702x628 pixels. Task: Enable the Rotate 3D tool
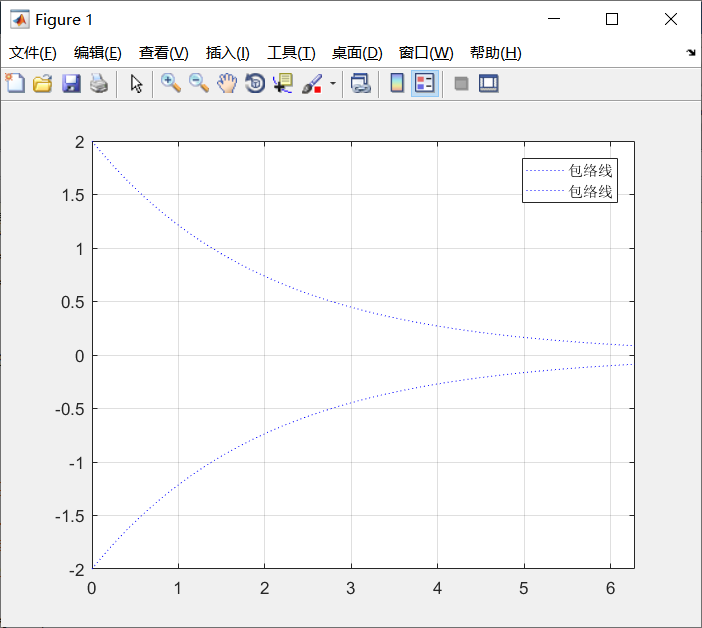tap(255, 84)
